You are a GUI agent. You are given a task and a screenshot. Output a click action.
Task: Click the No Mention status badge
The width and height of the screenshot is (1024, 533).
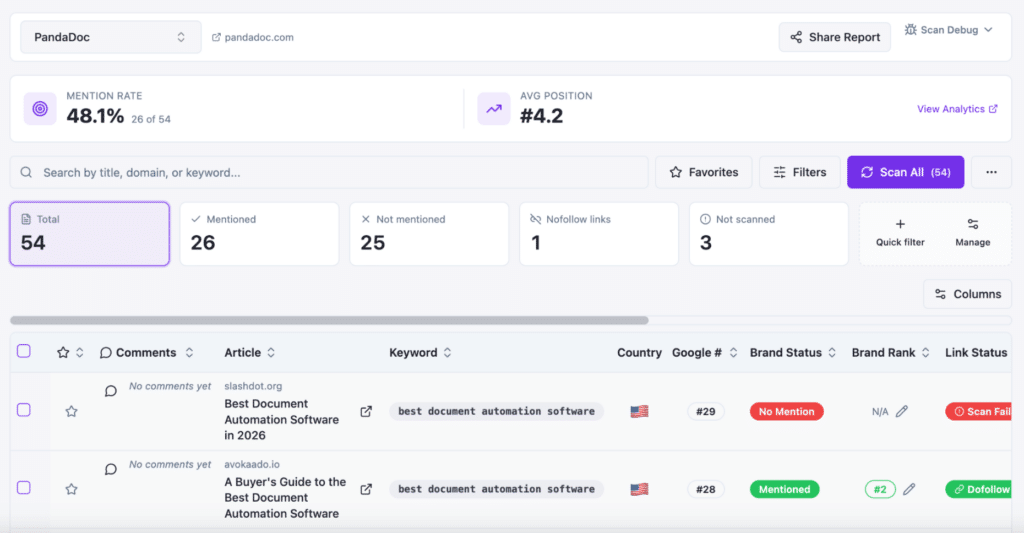coord(786,412)
